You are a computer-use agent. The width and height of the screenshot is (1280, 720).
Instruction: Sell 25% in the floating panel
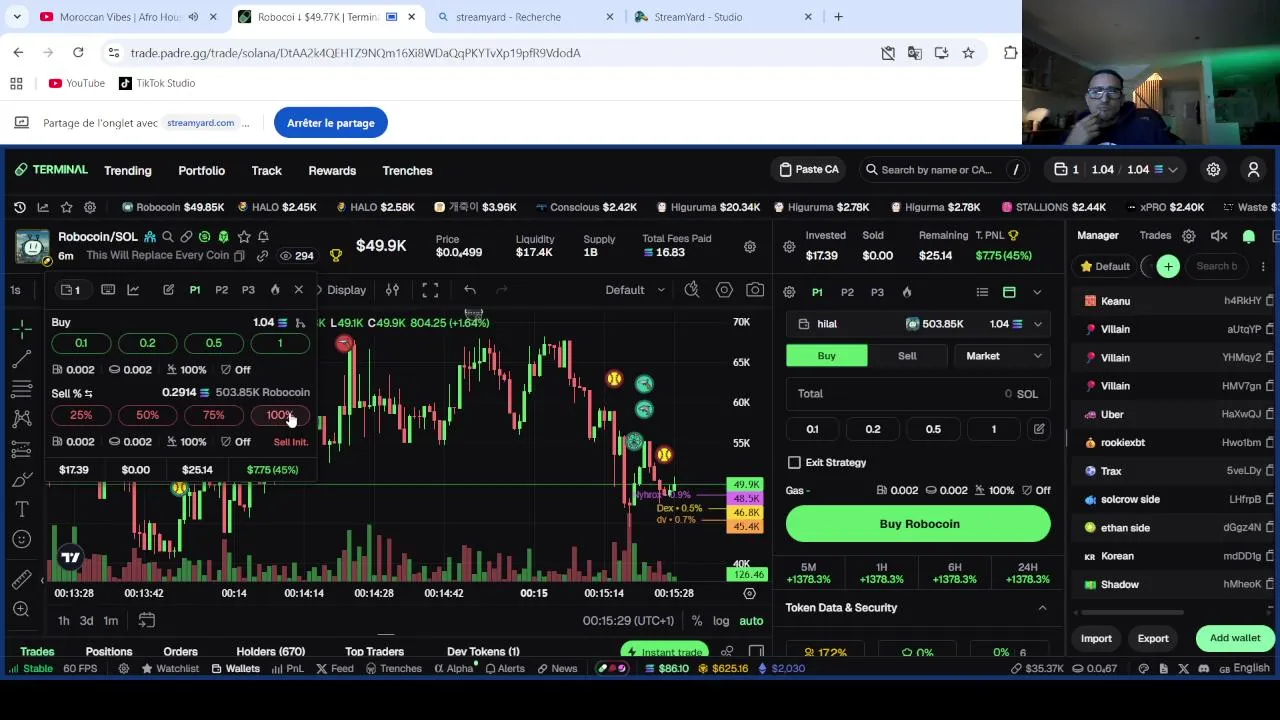point(81,415)
